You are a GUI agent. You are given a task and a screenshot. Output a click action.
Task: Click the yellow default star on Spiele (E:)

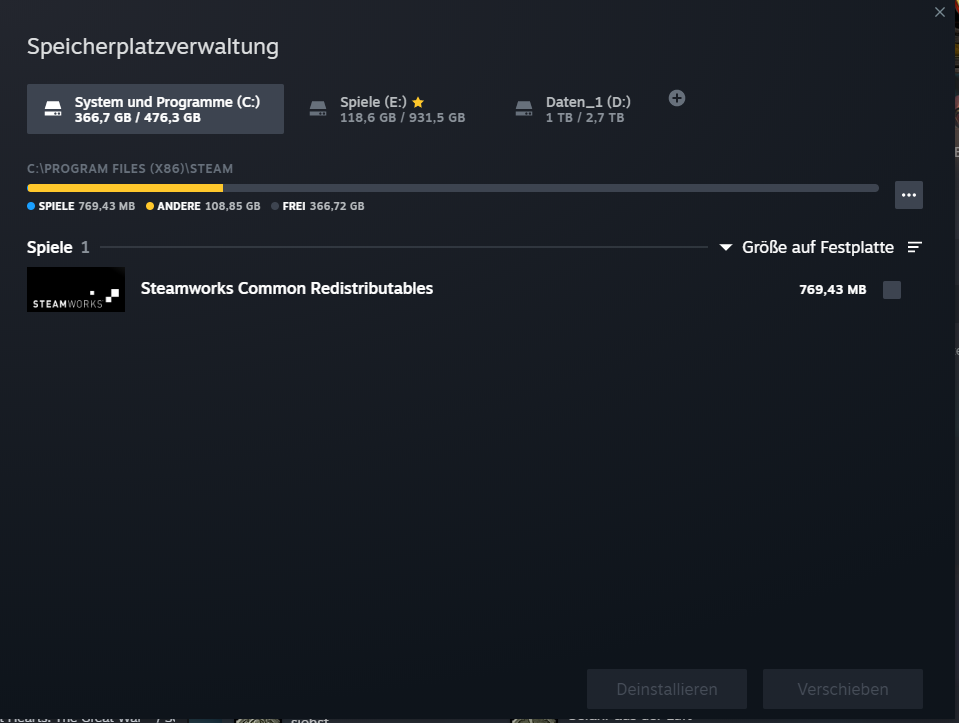(x=418, y=102)
